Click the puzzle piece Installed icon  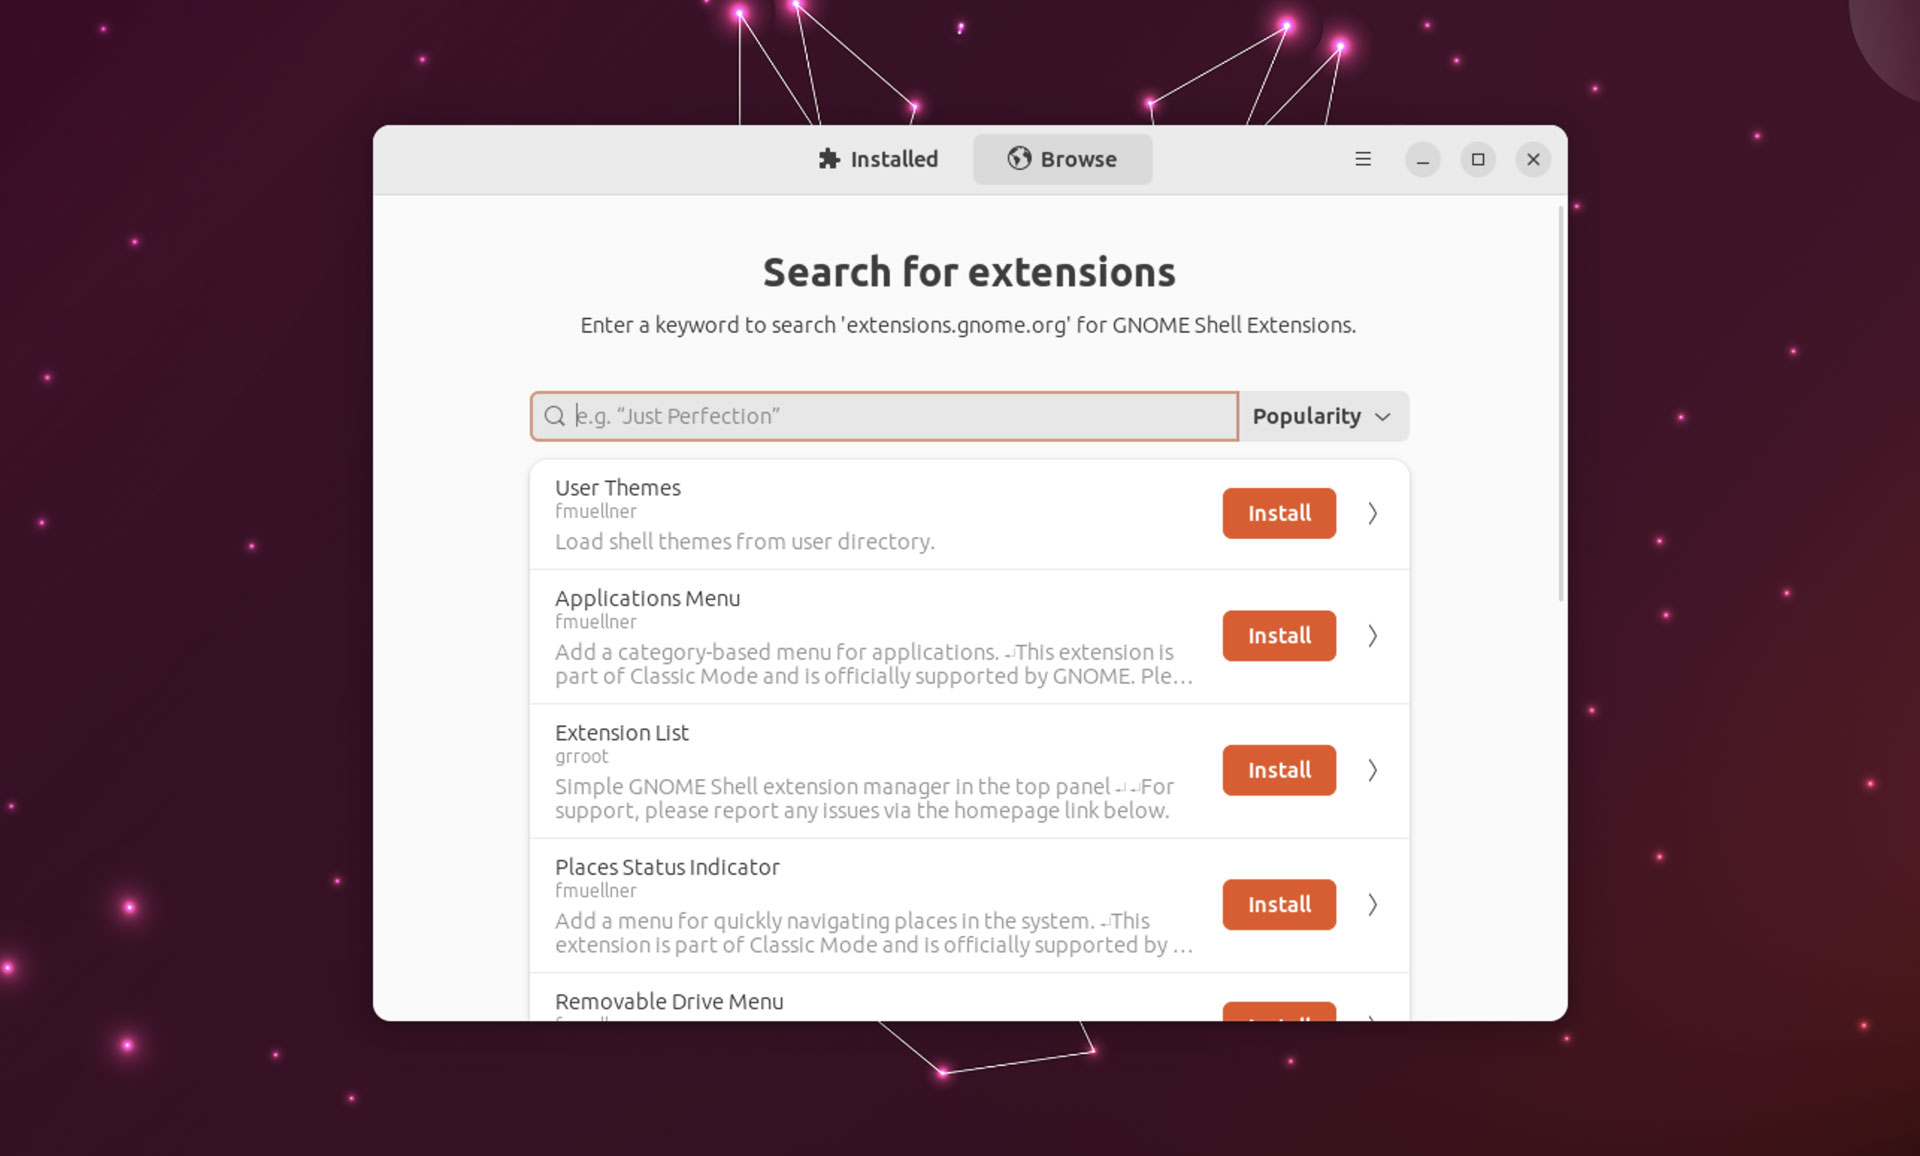click(829, 159)
